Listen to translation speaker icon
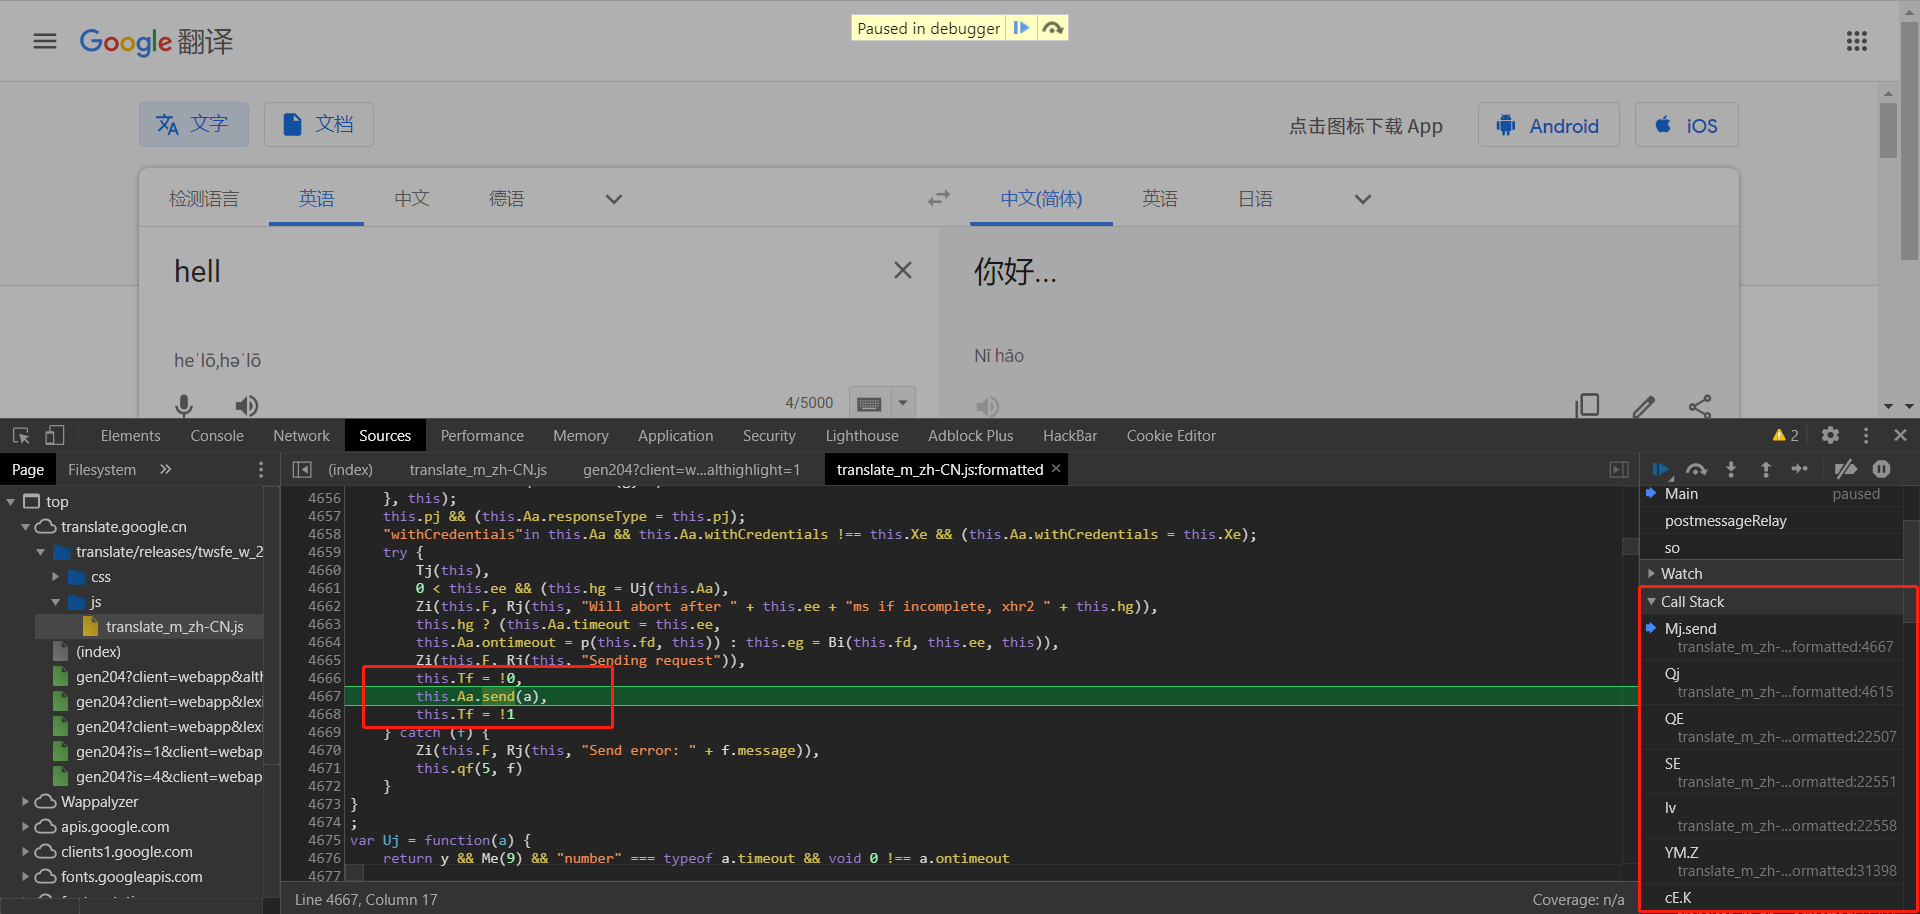This screenshot has width=1920, height=914. click(x=988, y=405)
